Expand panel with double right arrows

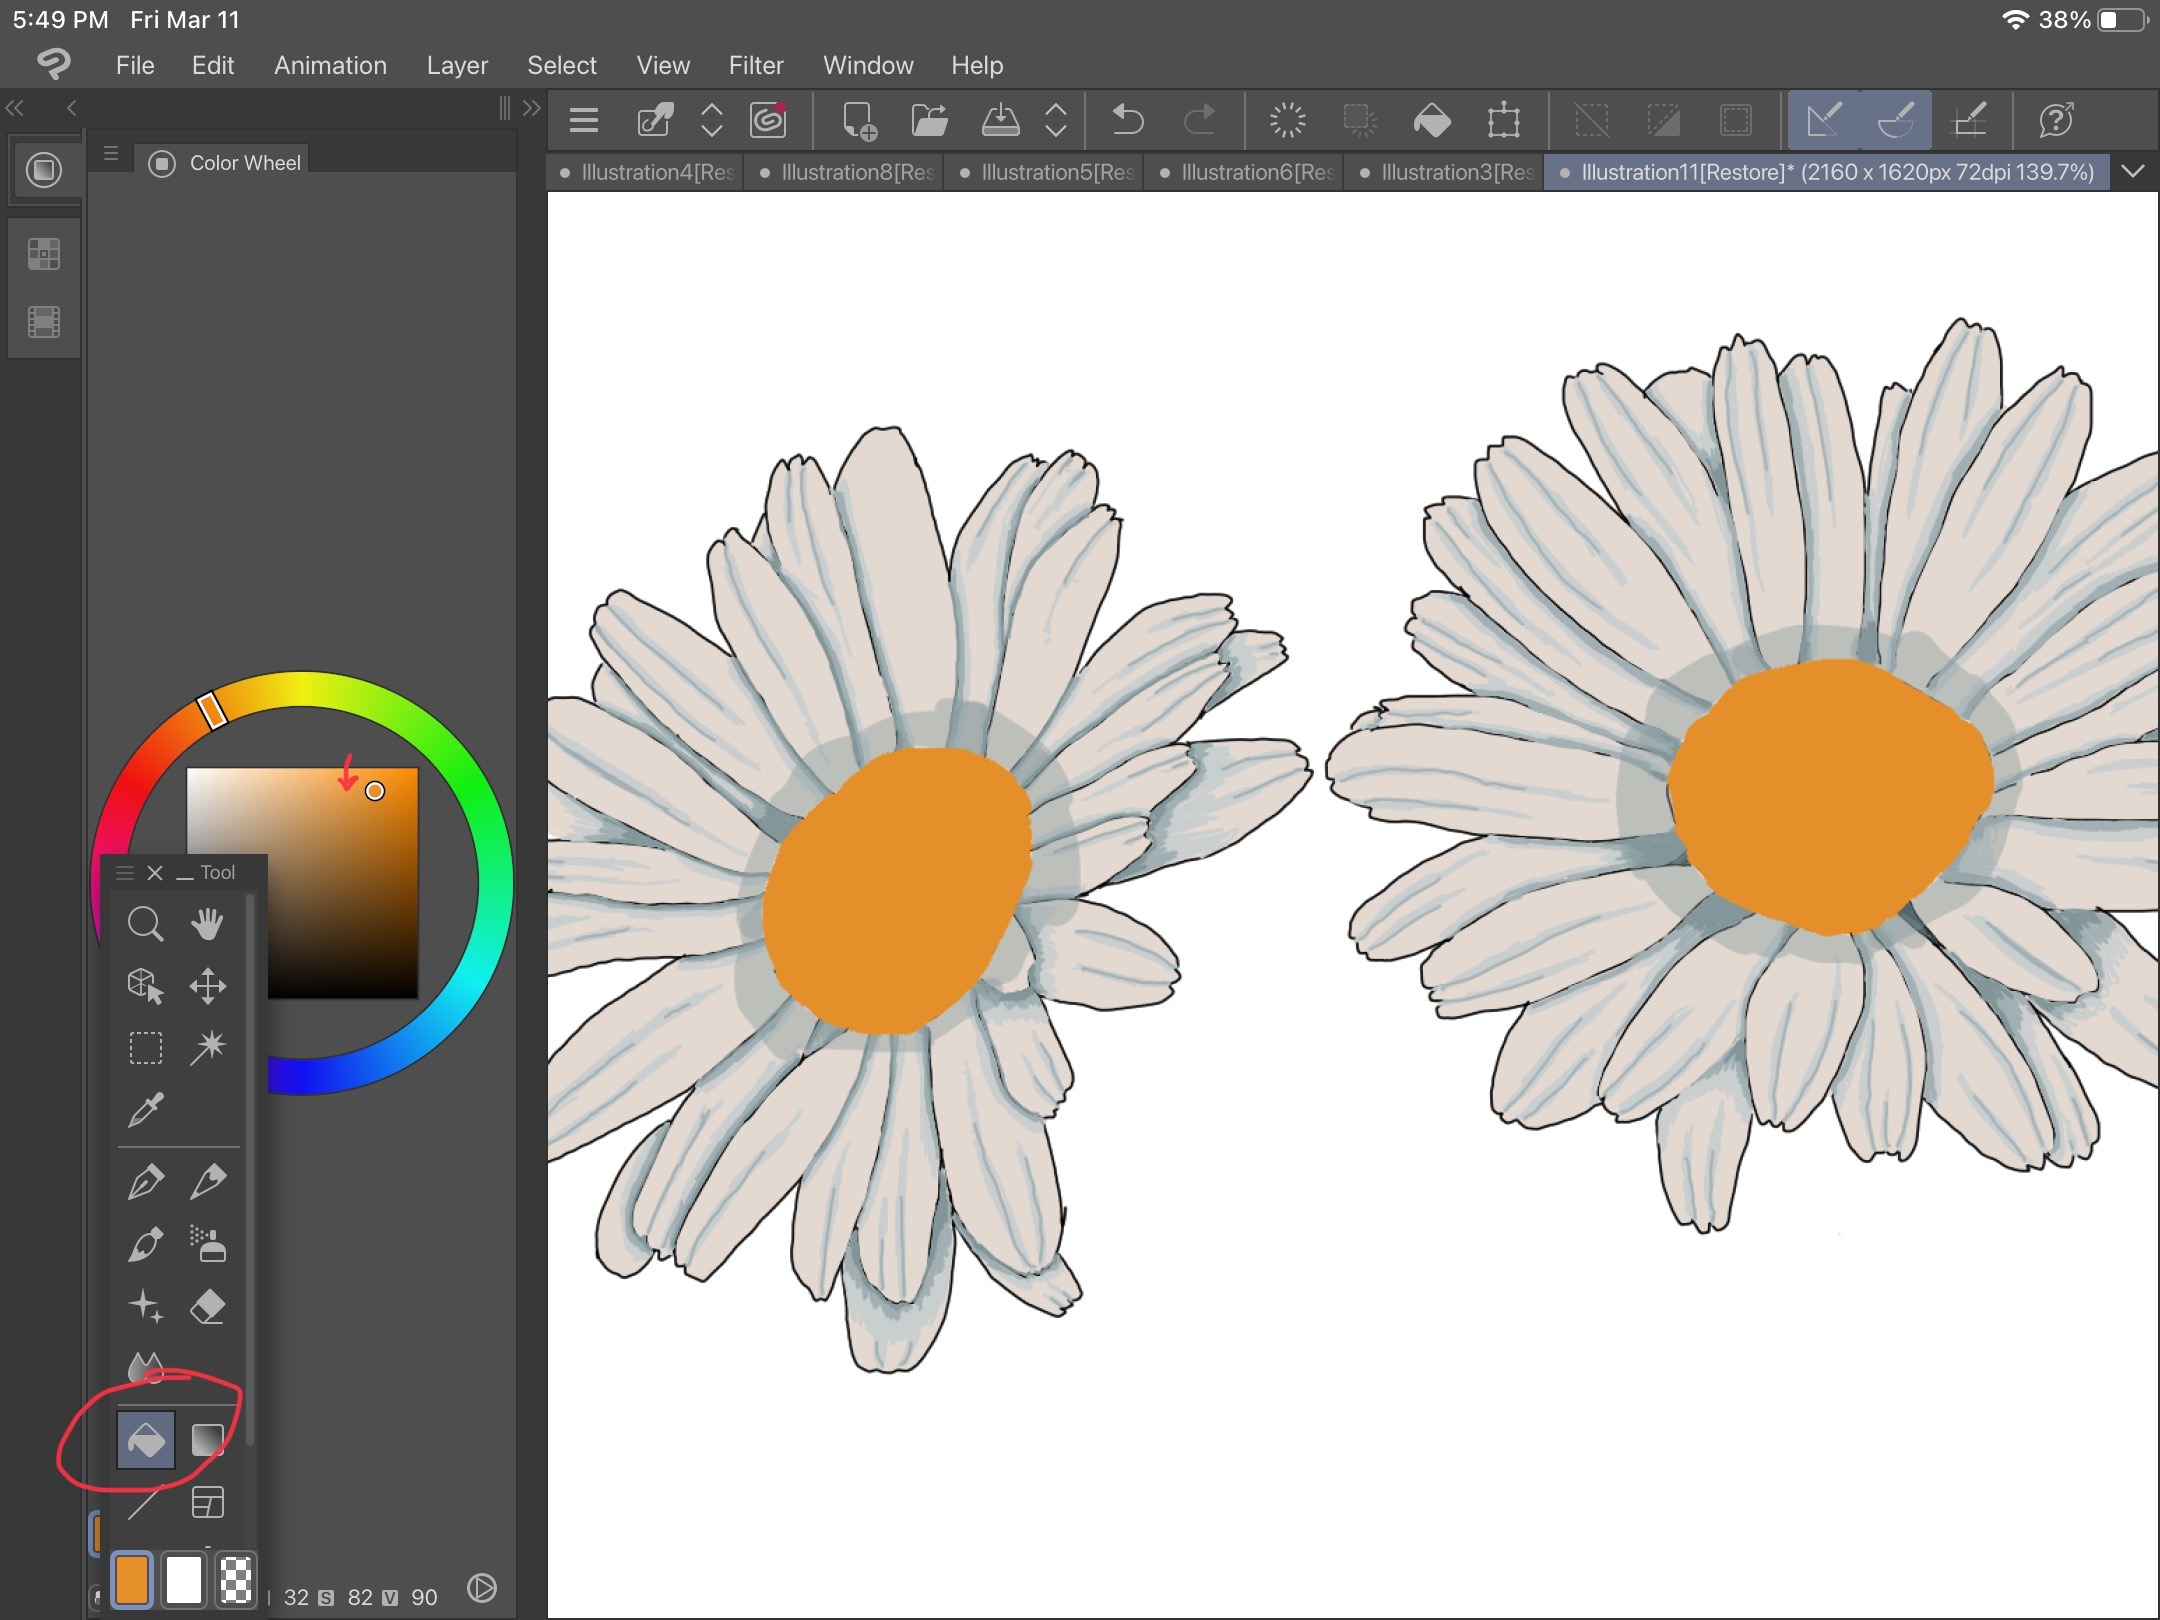click(532, 108)
